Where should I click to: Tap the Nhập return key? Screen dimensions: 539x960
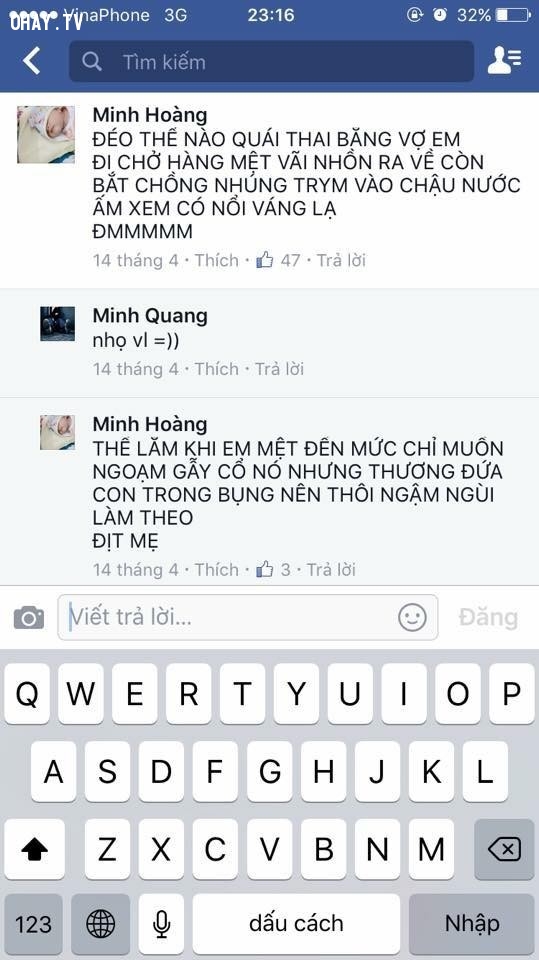pos(472,923)
